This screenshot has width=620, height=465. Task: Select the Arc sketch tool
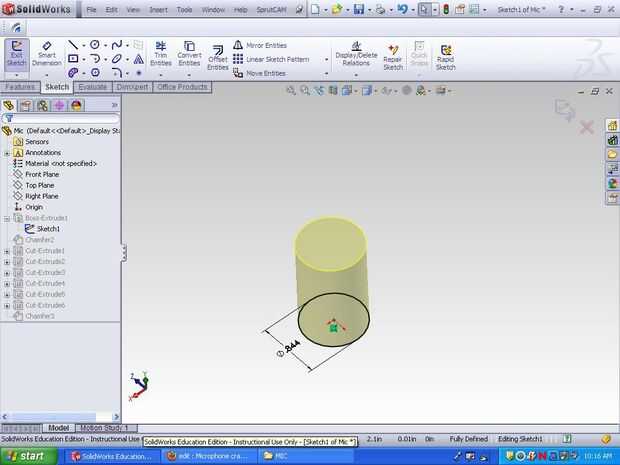point(95,59)
